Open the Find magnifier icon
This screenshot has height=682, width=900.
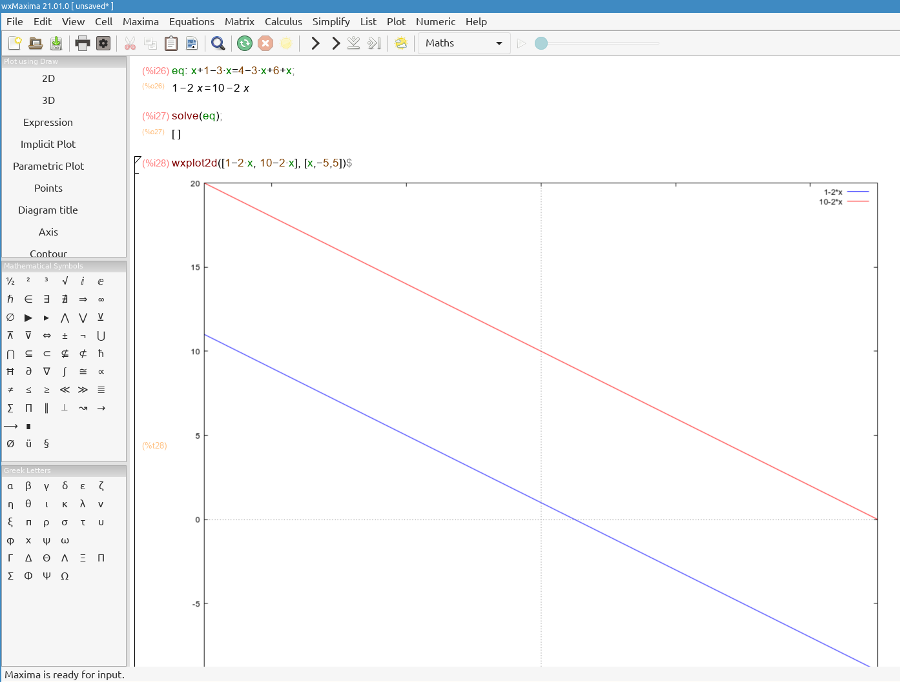point(218,43)
